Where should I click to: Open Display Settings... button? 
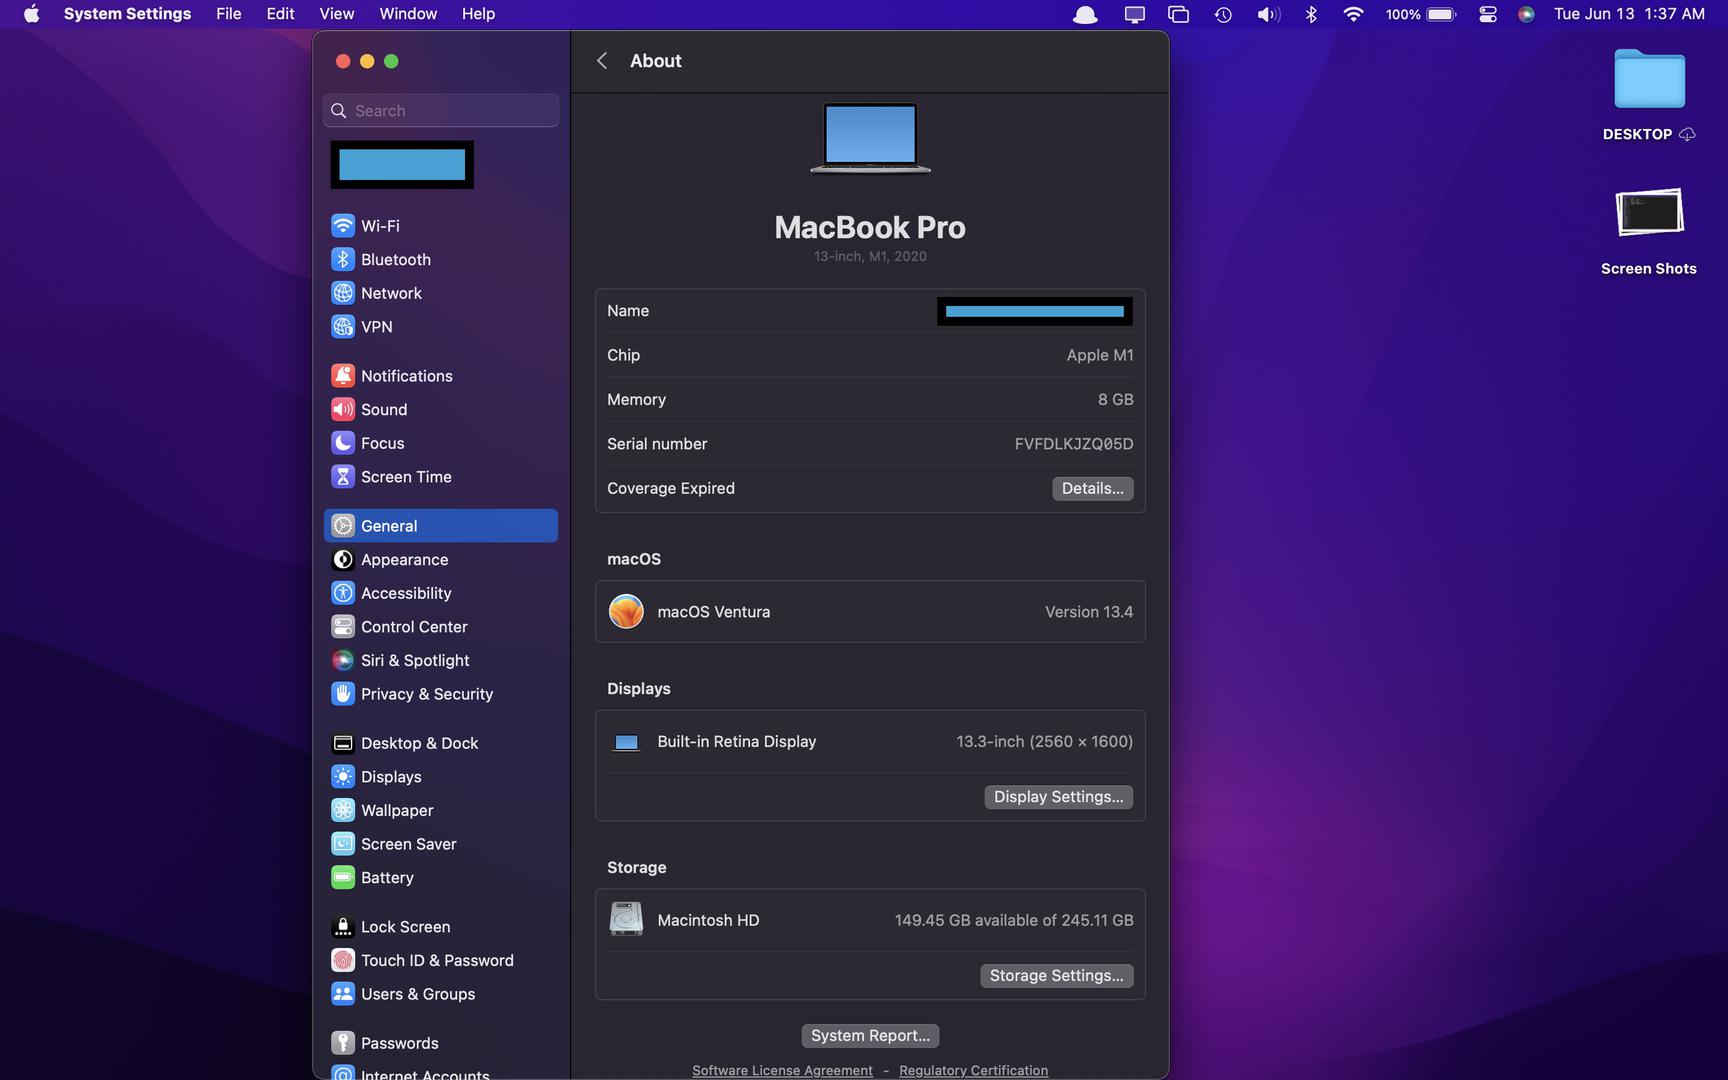[1058, 797]
